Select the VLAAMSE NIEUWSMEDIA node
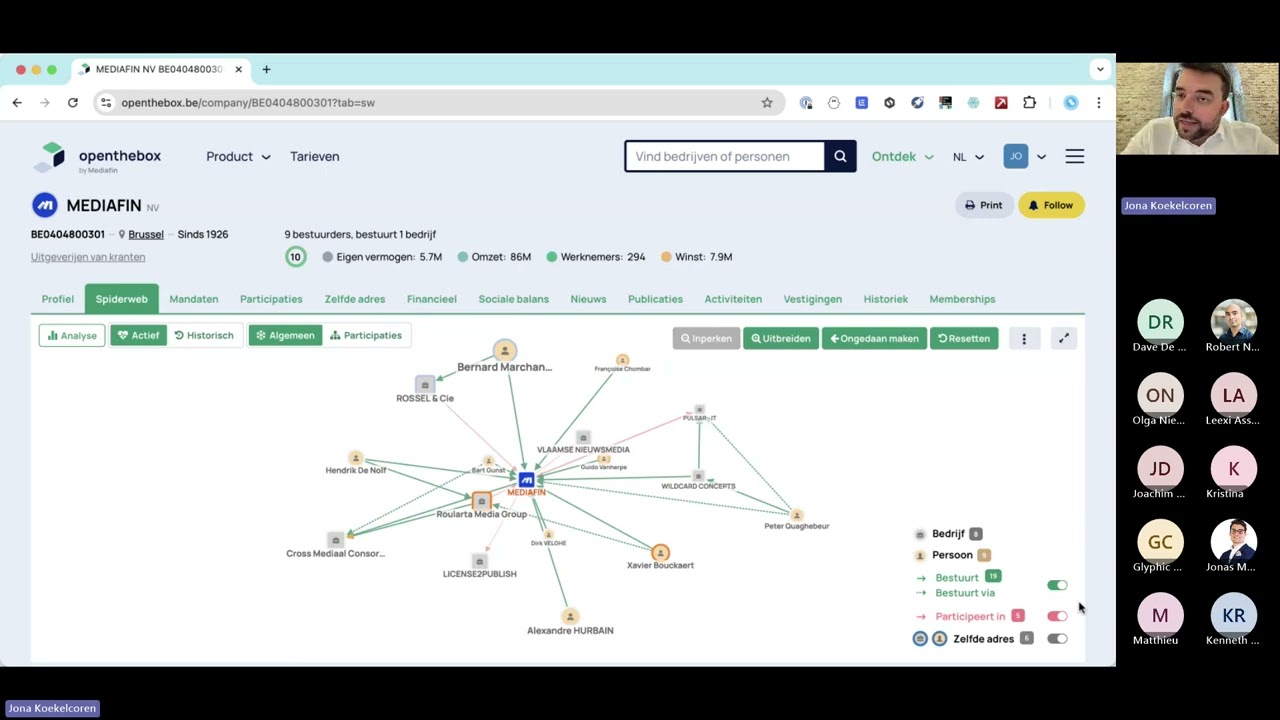This screenshot has width=1280, height=720. pyautogui.click(x=583, y=438)
